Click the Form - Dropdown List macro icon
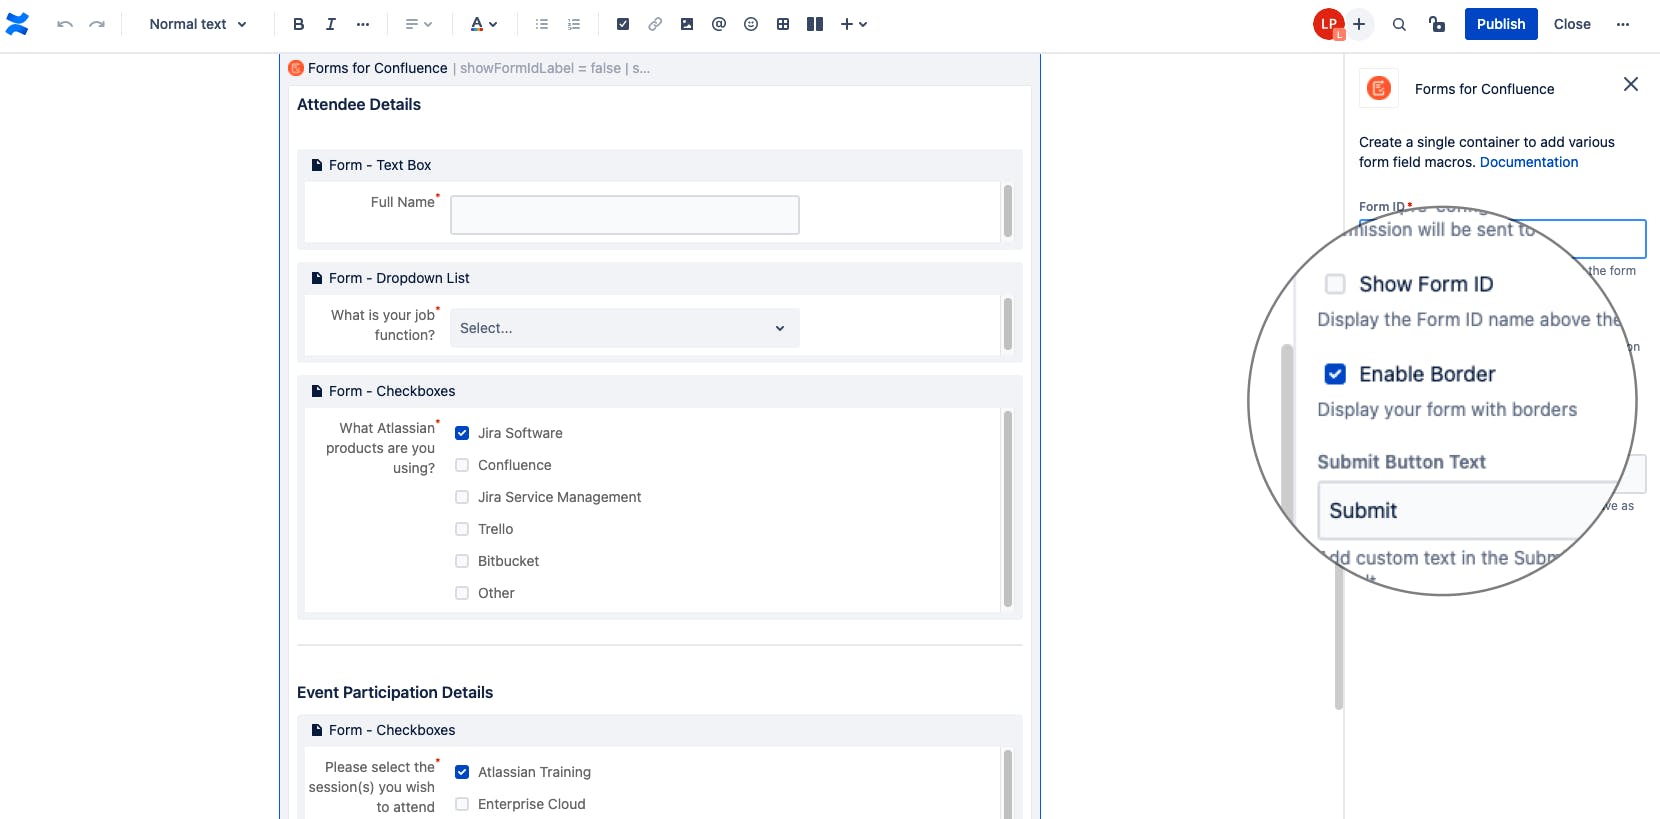1660x819 pixels. pyautogui.click(x=317, y=278)
